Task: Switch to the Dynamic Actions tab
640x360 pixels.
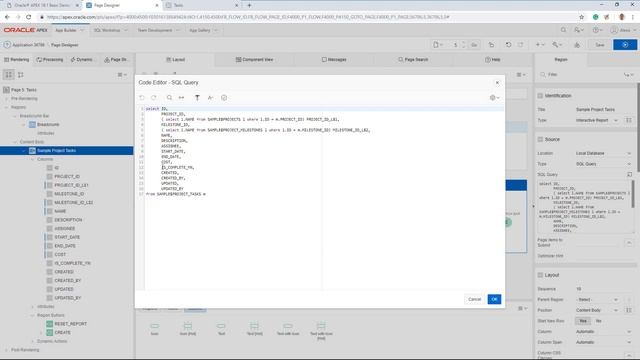Action: pyautogui.click(x=82, y=60)
